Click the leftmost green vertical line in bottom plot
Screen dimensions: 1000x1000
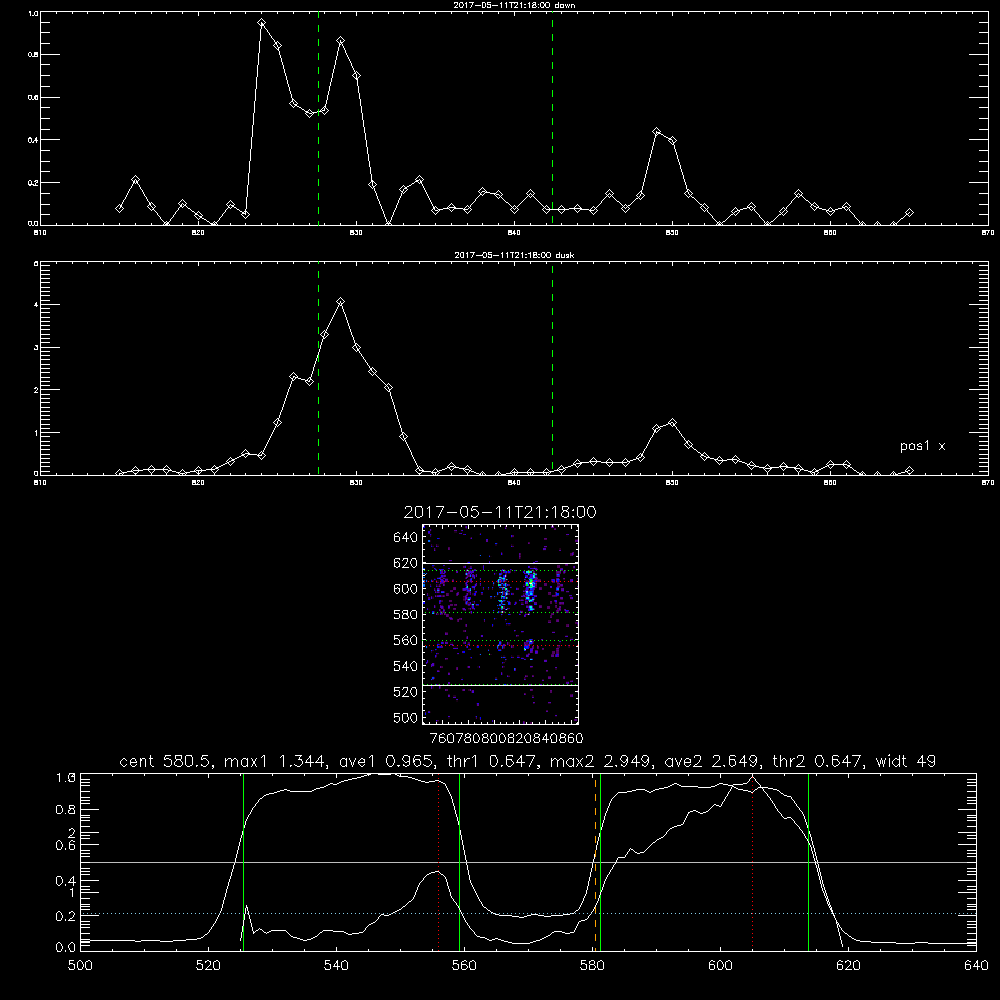244,861
